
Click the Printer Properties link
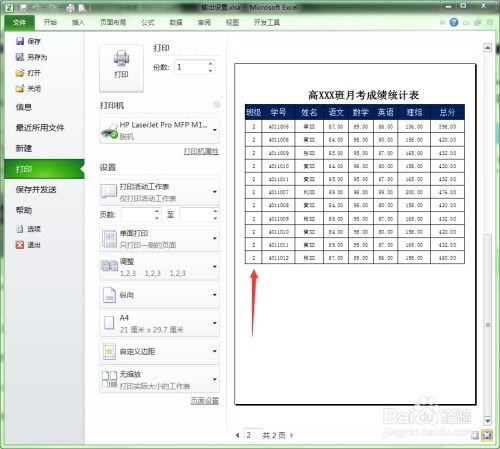click(x=201, y=151)
